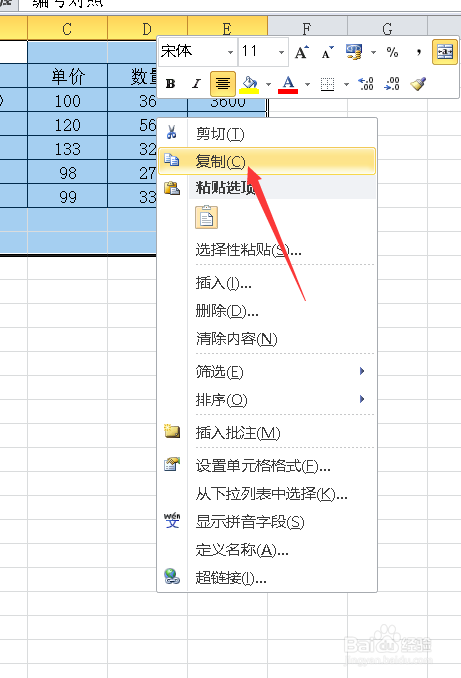Click 插入批注(M) entry

[267, 432]
